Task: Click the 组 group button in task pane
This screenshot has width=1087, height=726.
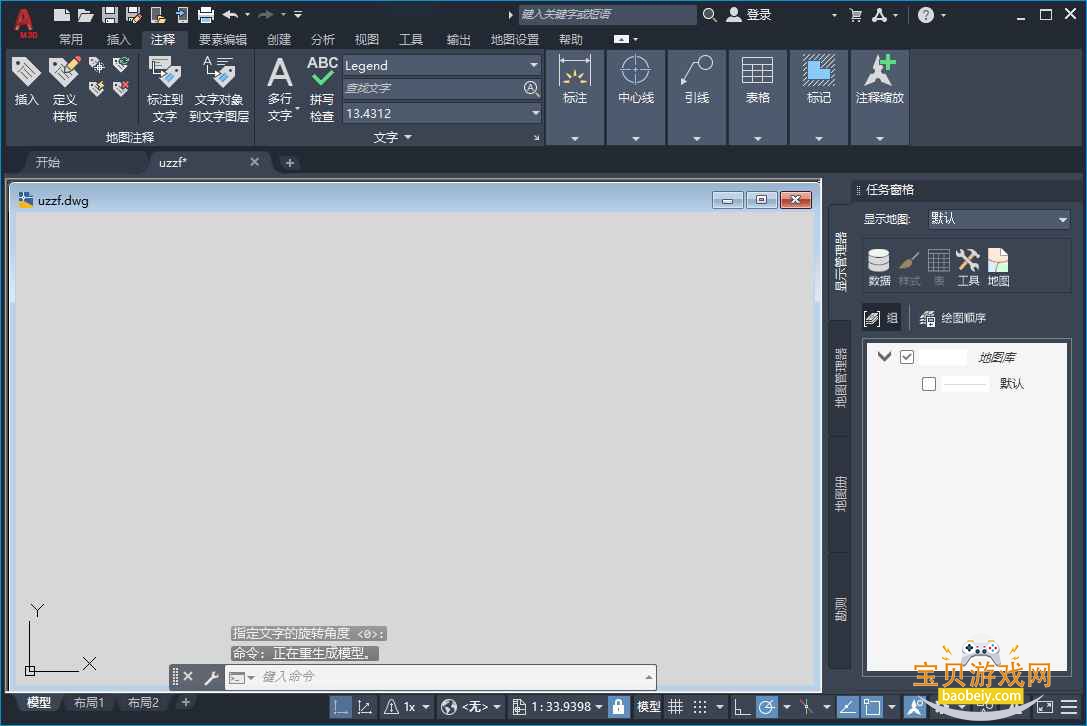Action: tap(881, 318)
